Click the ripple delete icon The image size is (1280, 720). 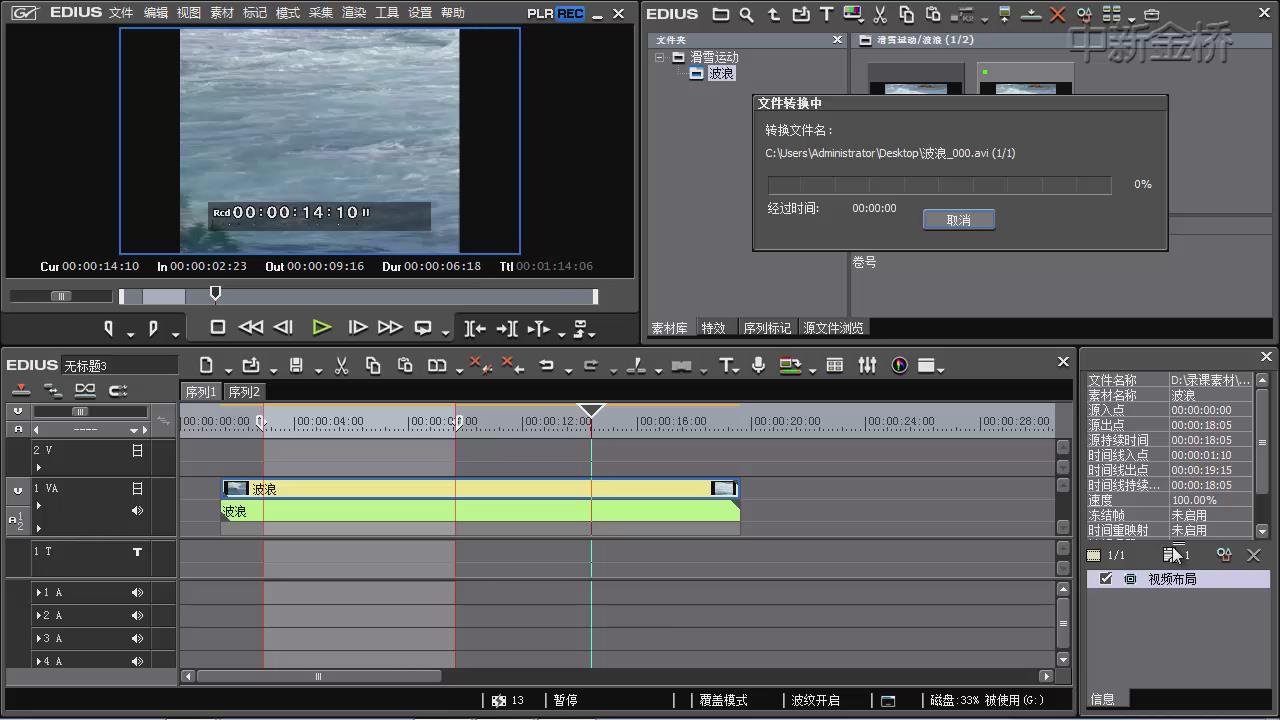pos(510,365)
